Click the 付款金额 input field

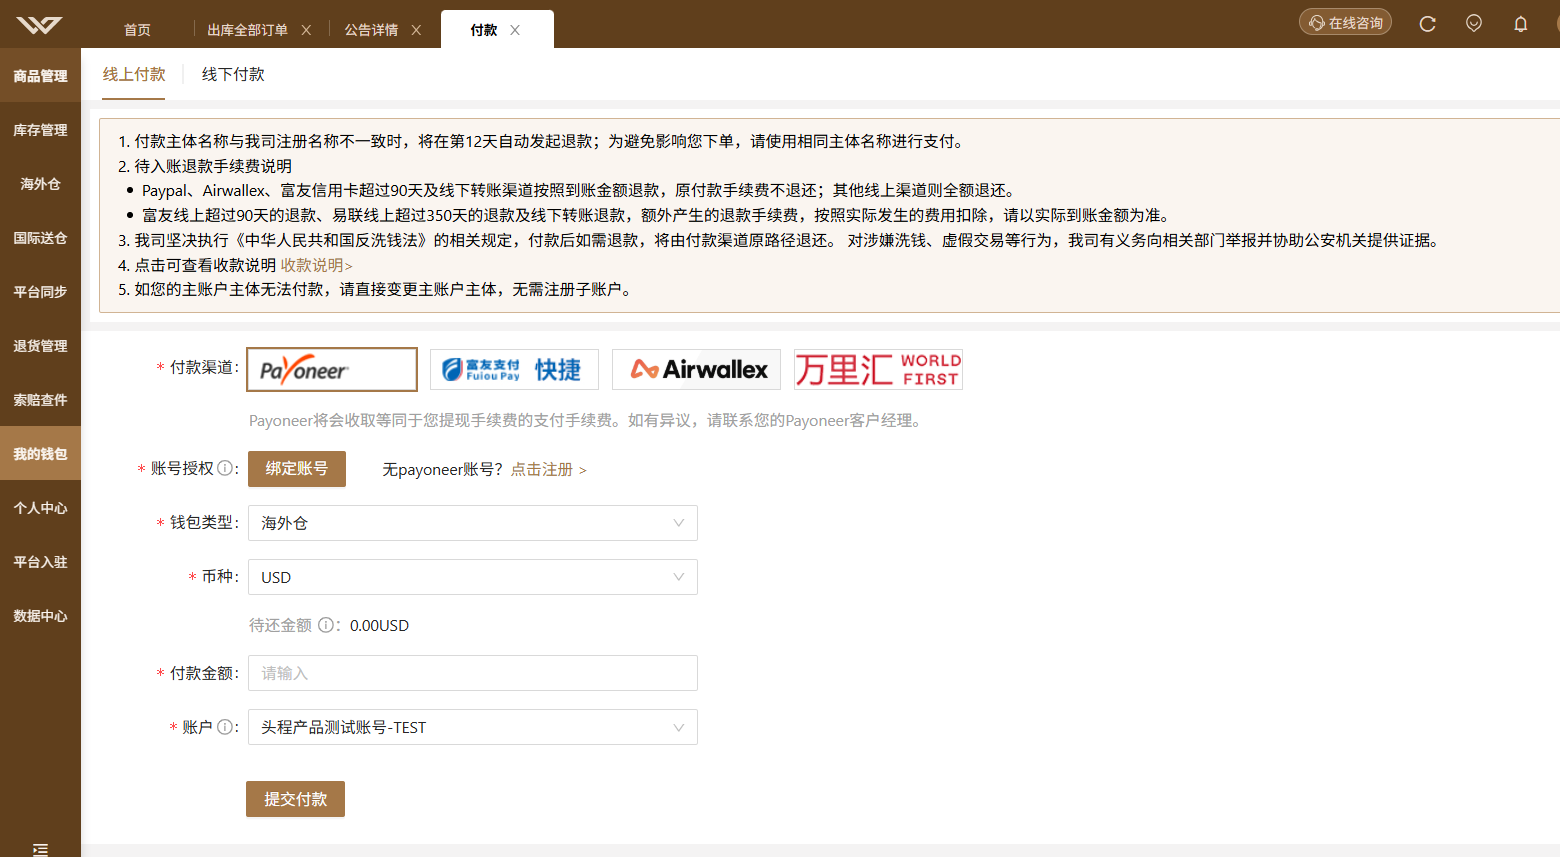472,673
